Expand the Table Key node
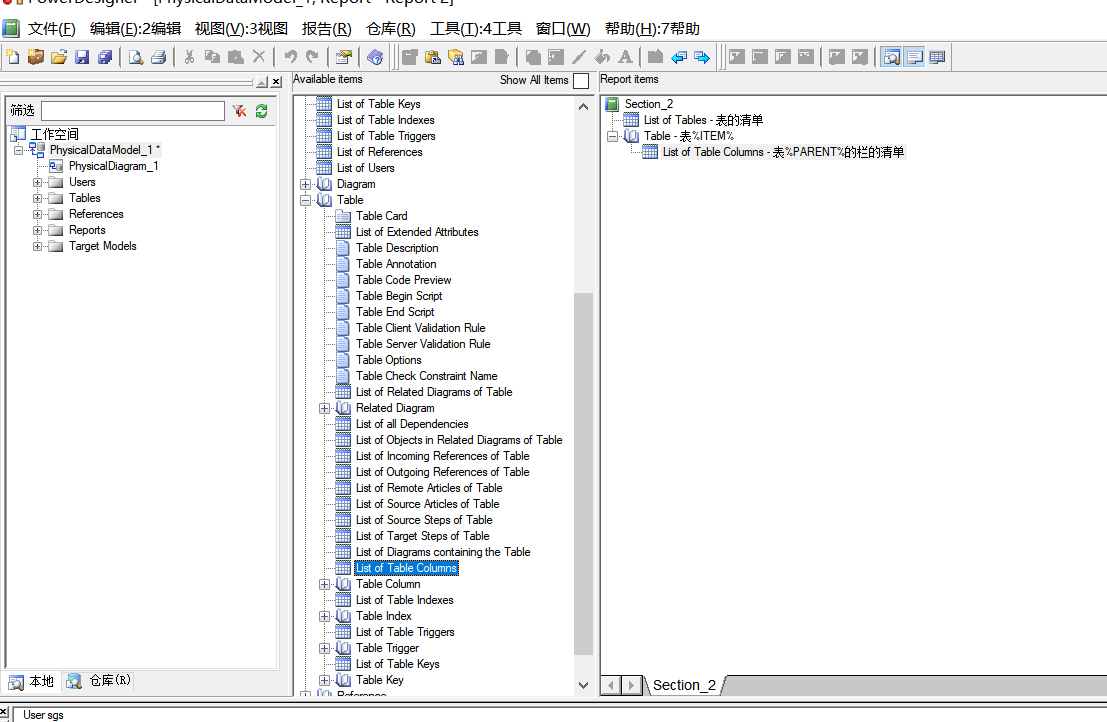Image resolution: width=1107 pixels, height=722 pixels. (324, 680)
